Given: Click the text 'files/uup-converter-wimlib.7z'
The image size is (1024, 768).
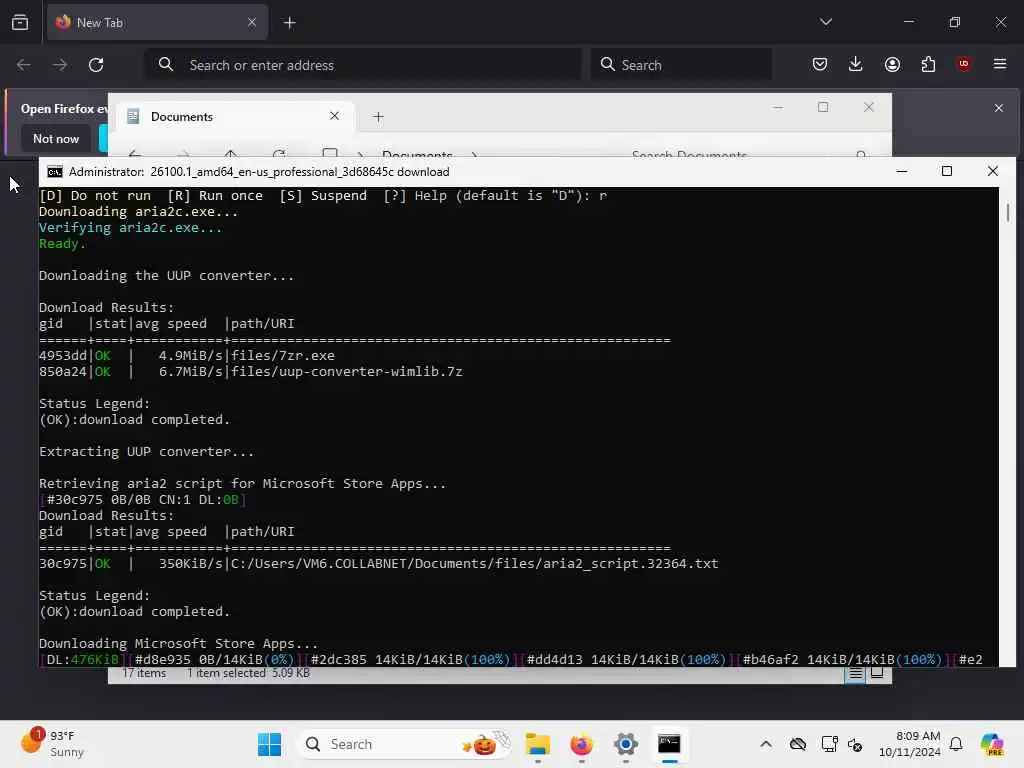Looking at the screenshot, I should pos(347,372).
